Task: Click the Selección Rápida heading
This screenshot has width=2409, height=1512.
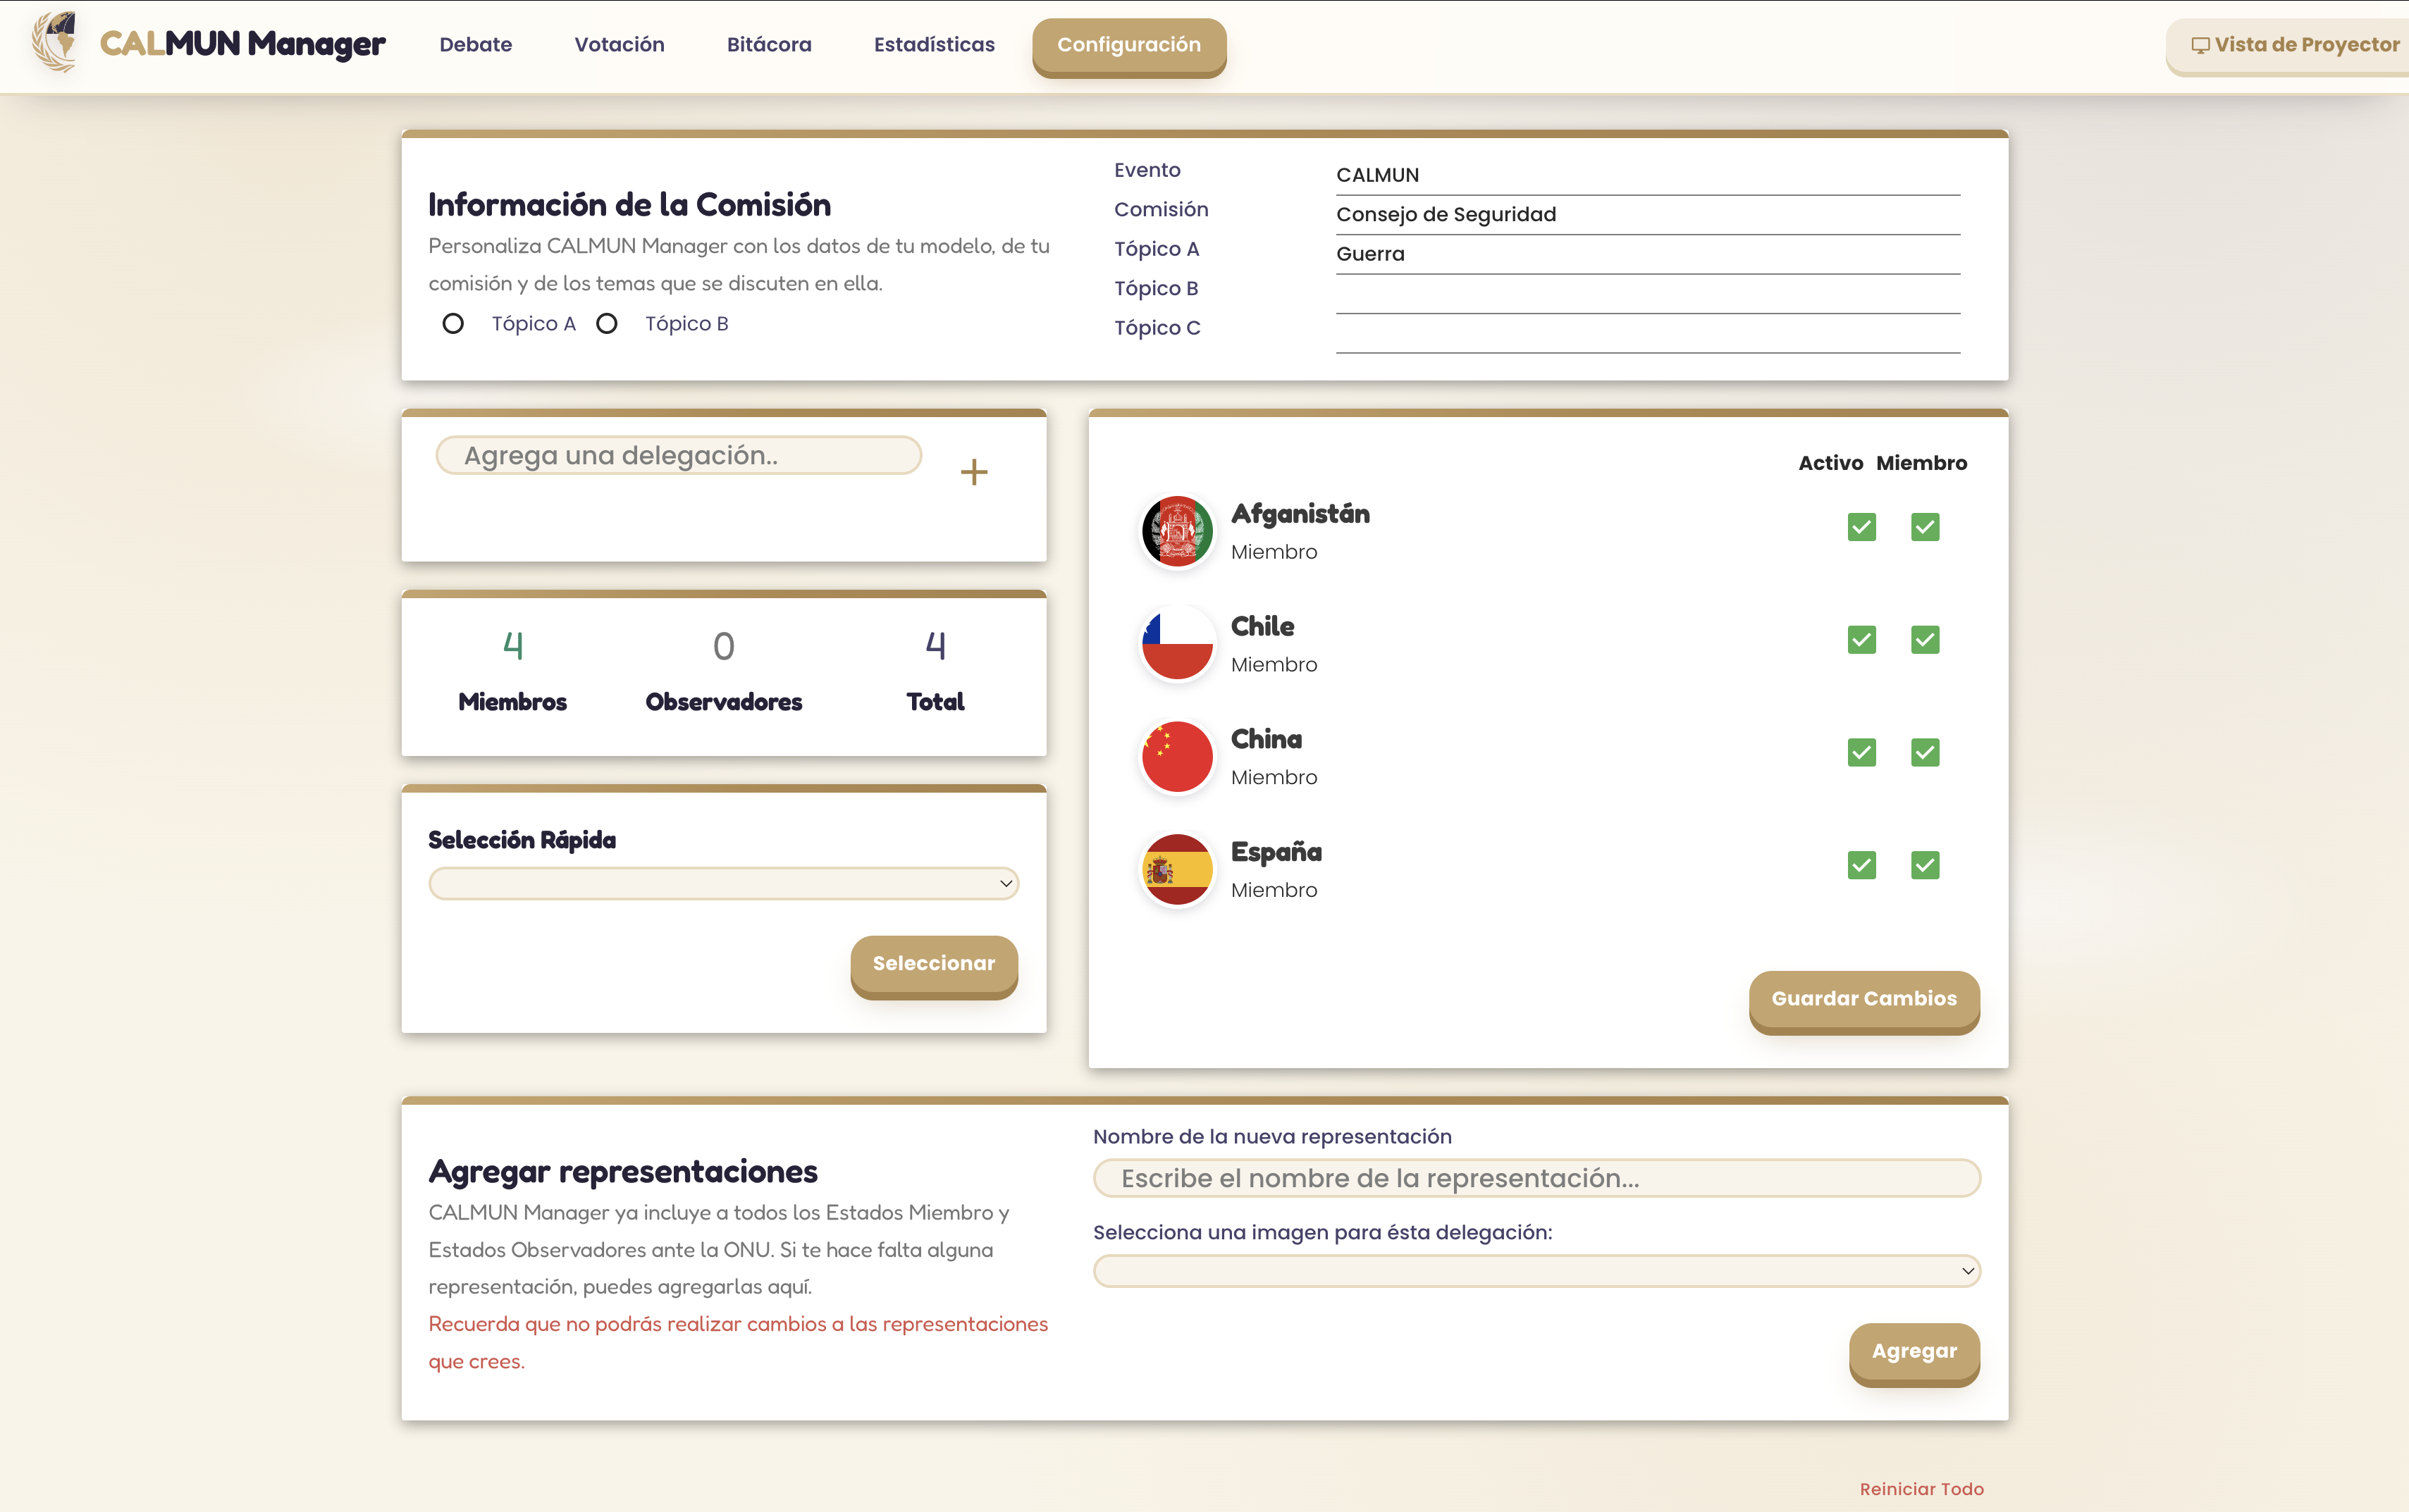Action: 522,840
